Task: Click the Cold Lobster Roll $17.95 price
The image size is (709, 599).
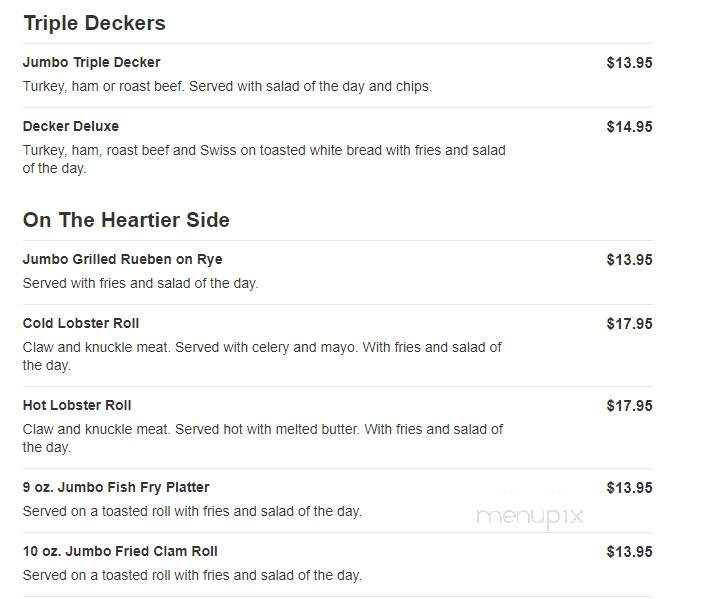Action: (629, 324)
